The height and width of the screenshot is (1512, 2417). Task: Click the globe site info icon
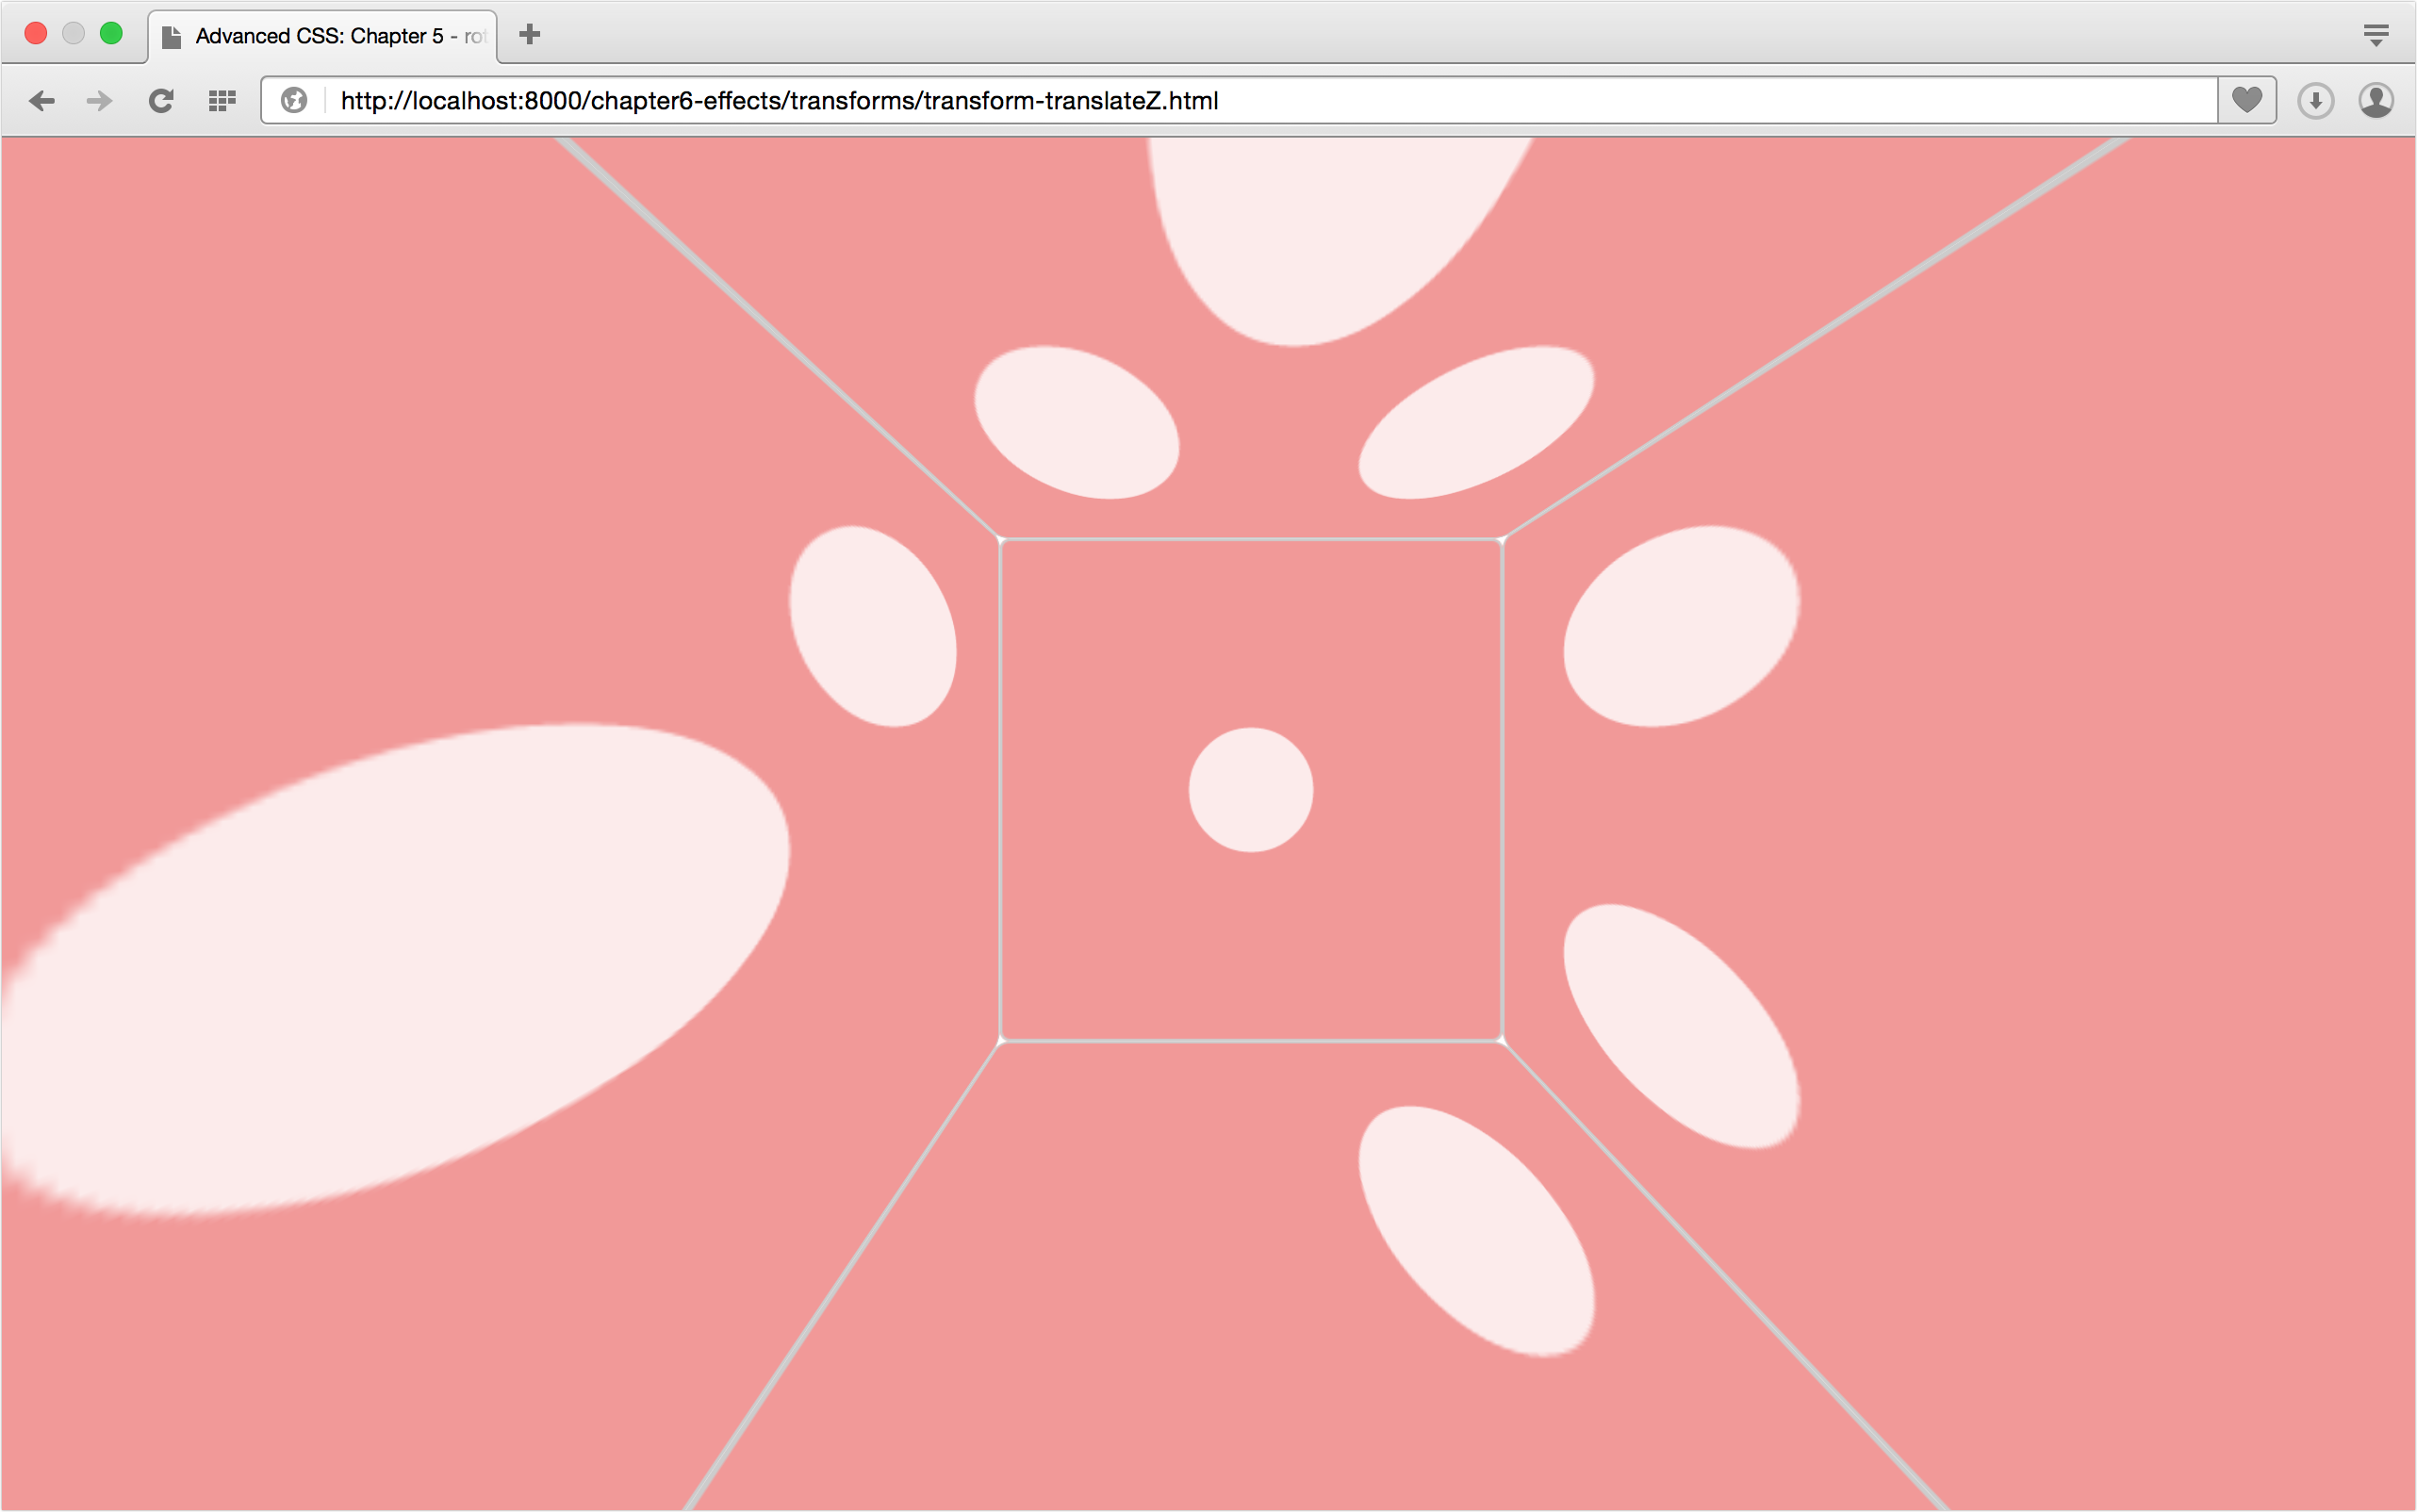[x=294, y=101]
